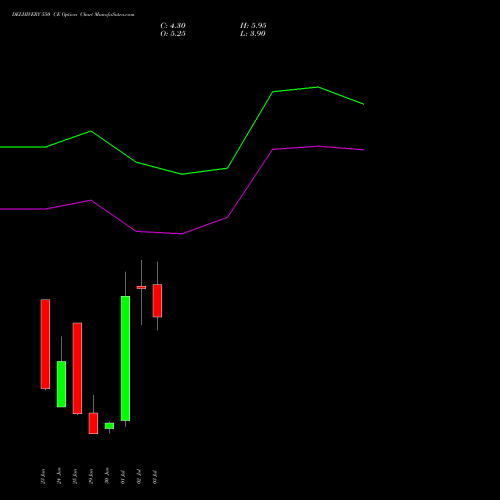500x500 pixels.
Task: Click the tall green candle for 01 Jul
Action: coord(125,358)
